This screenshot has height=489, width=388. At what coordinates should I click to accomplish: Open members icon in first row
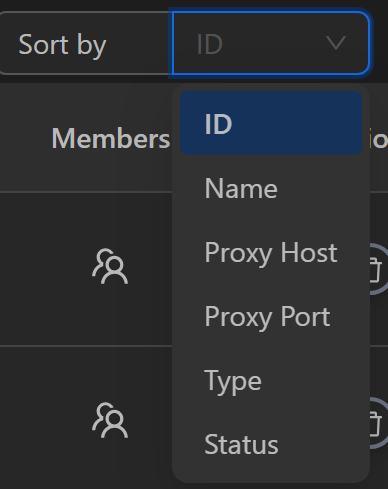pyautogui.click(x=110, y=267)
